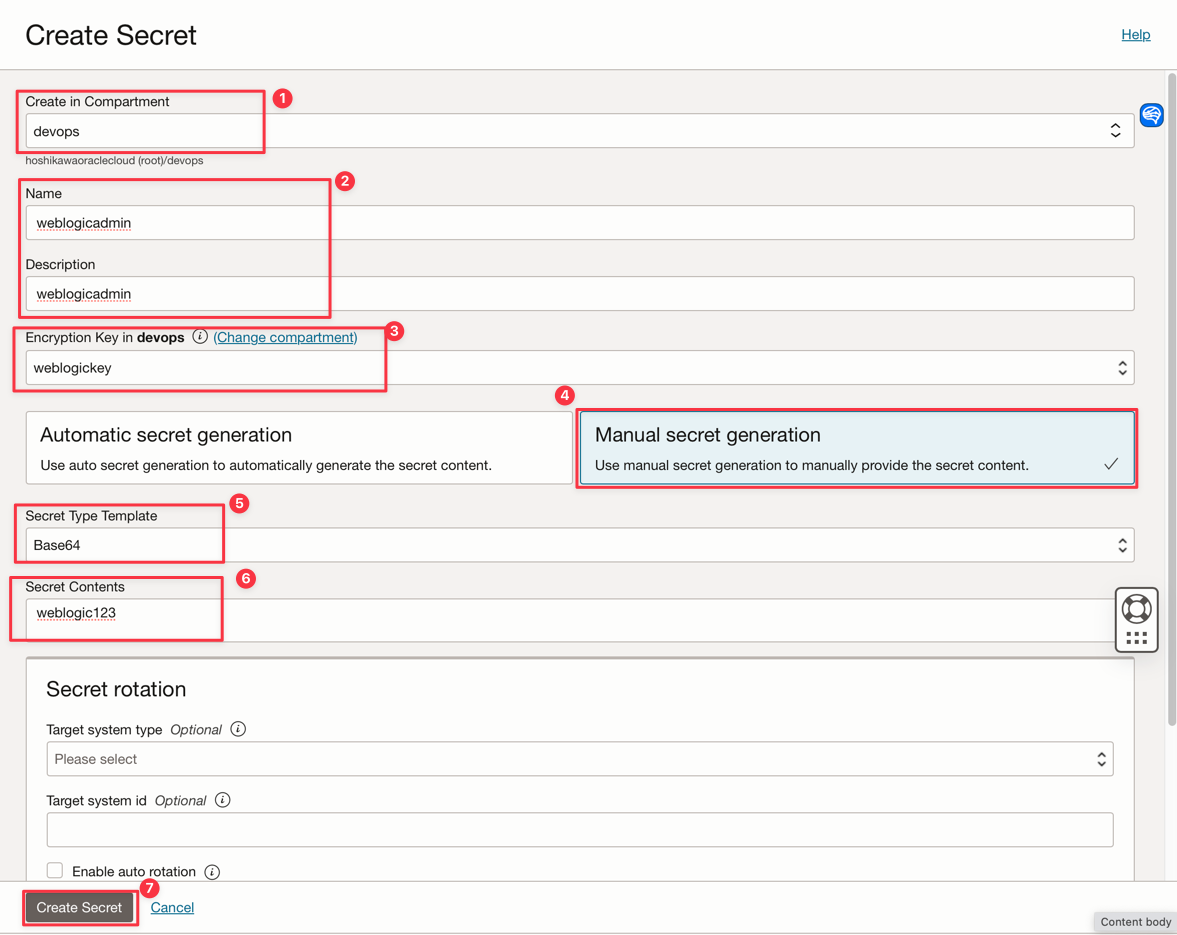Open the Secret Type Template dropdown
The image size is (1177, 935).
point(580,545)
